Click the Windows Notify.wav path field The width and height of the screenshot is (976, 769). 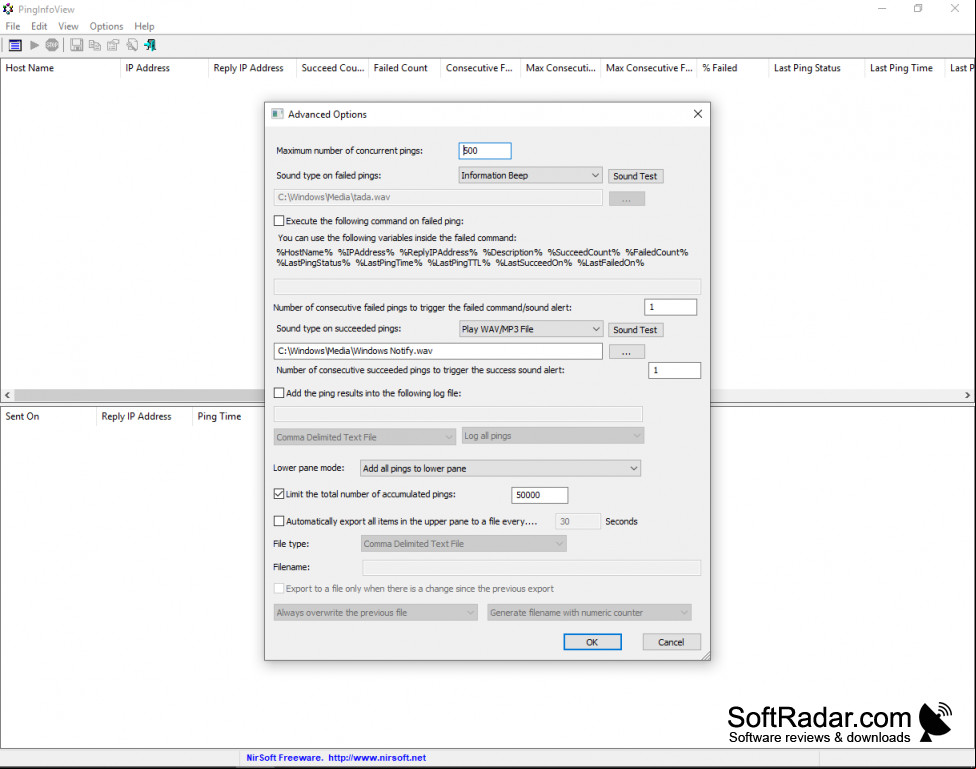(438, 351)
